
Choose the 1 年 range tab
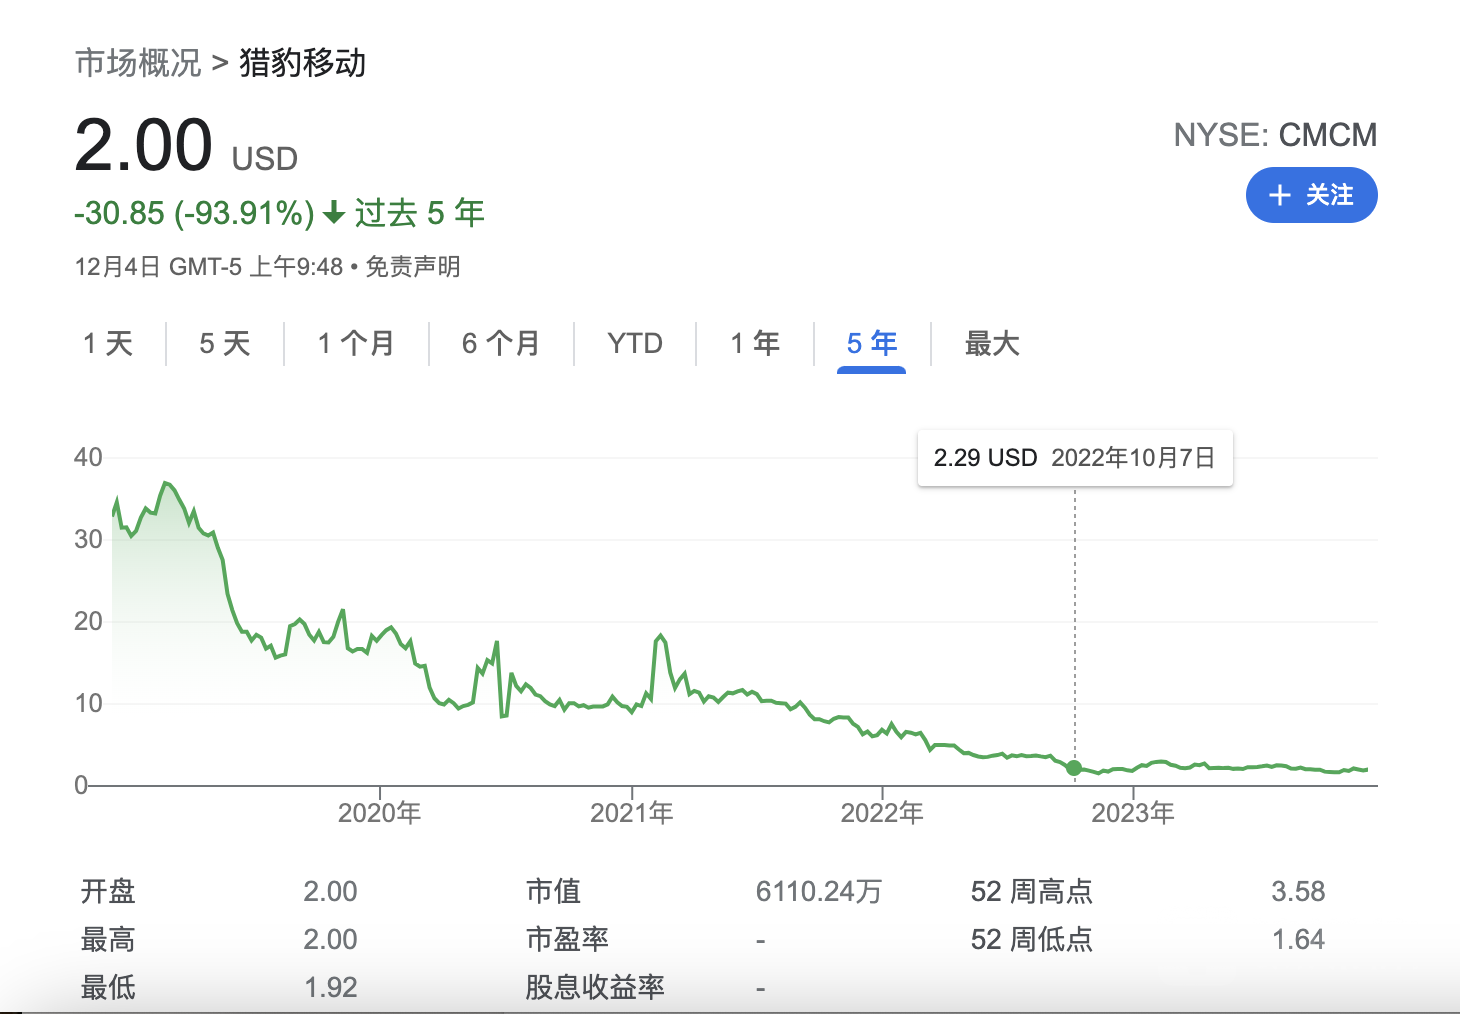coord(755,344)
